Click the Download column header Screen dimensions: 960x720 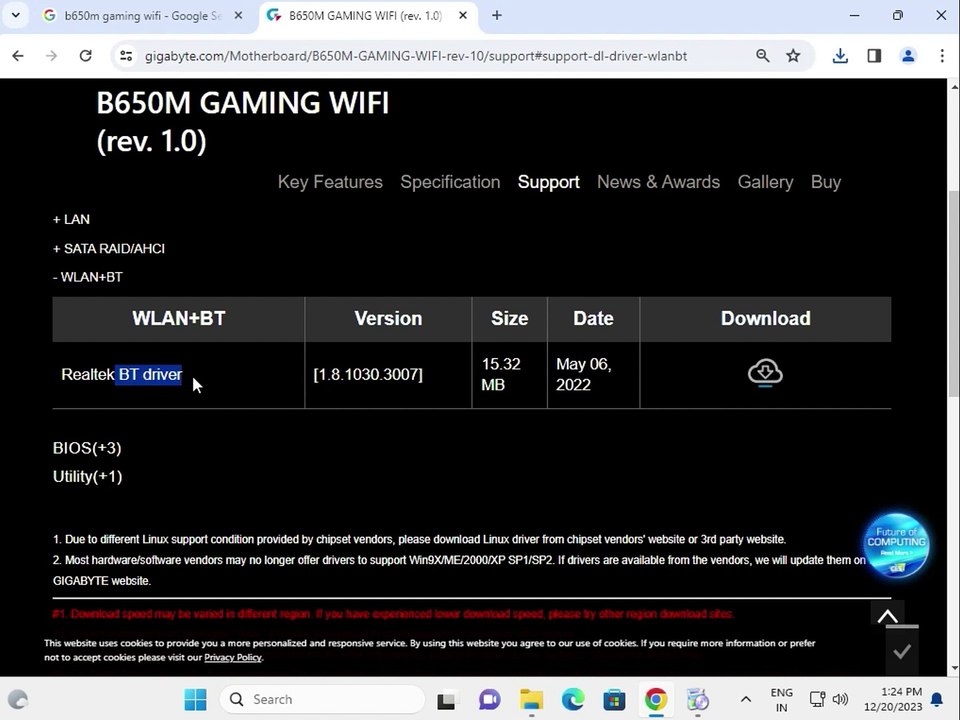765,318
